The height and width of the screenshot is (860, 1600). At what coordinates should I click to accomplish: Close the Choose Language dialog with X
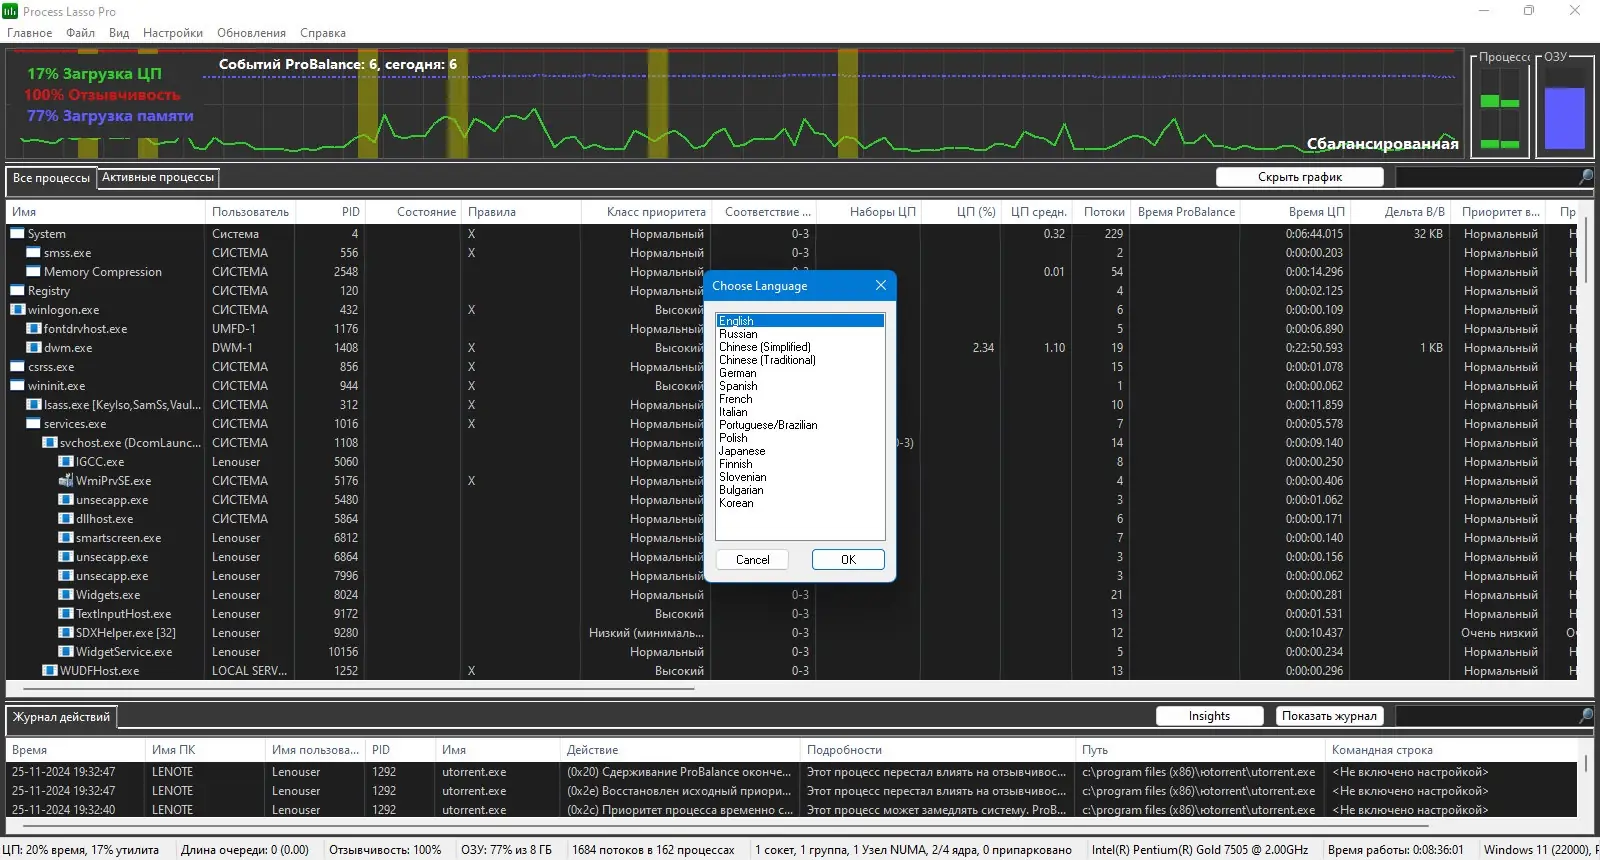click(x=881, y=286)
